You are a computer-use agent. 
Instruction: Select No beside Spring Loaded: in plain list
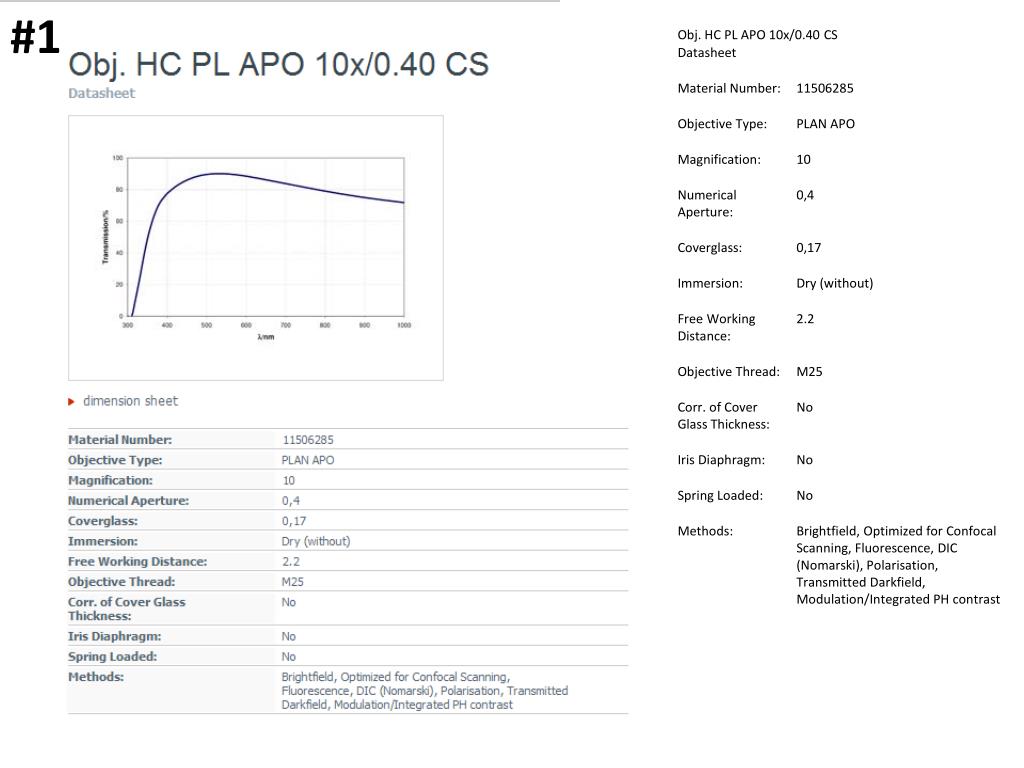click(805, 496)
